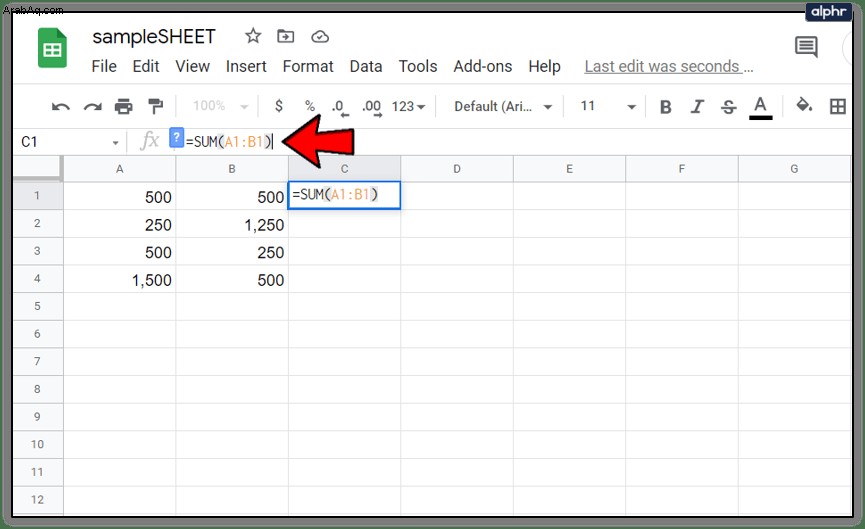Viewport: 865px width, 529px height.
Task: Select row 12 header
Action: tap(38, 500)
